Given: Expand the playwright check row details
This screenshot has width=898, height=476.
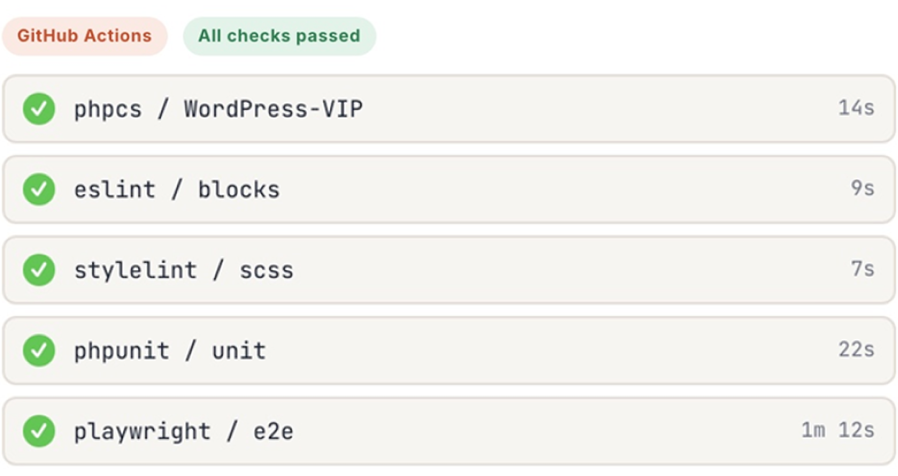Looking at the screenshot, I should click(449, 431).
